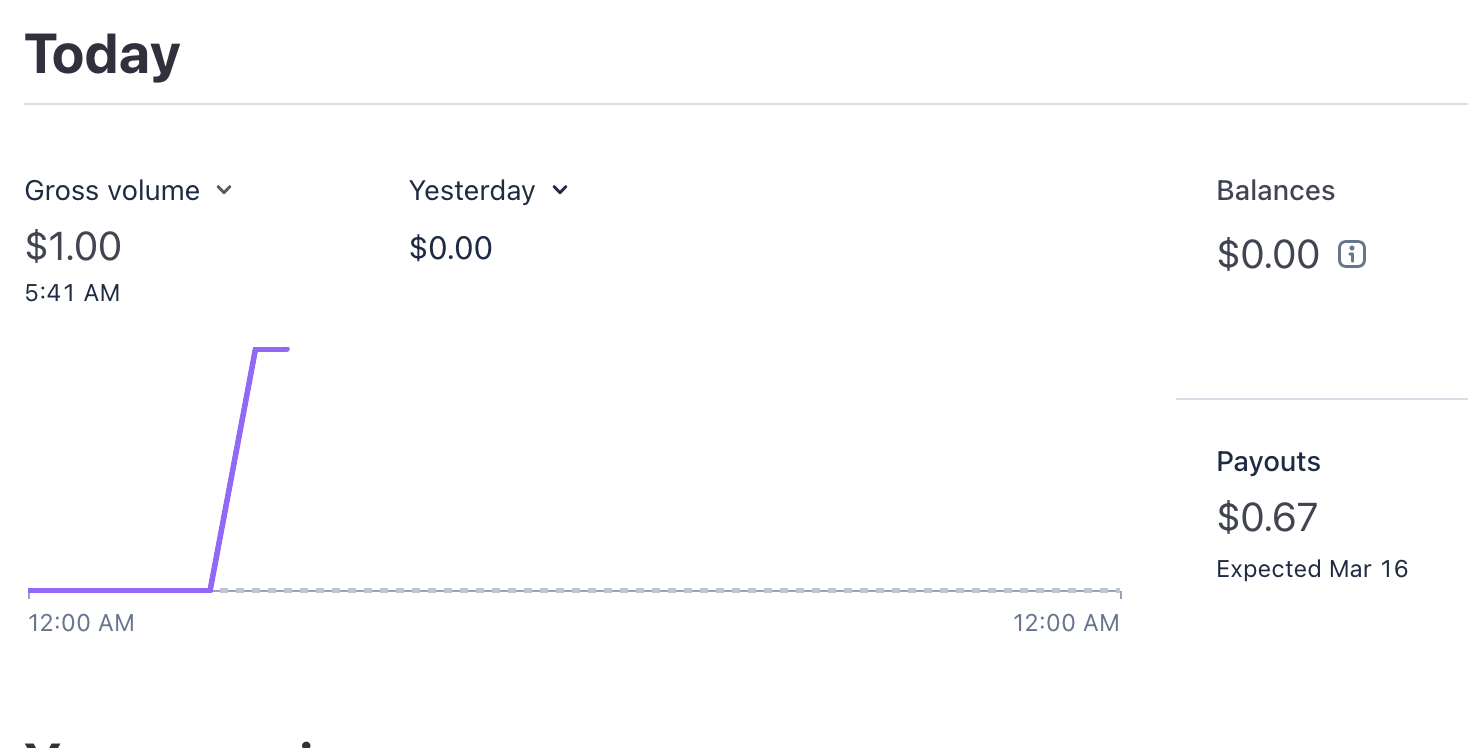Select the Yesterday comparison label
Image resolution: width=1468 pixels, height=748 pixels.
(471, 191)
